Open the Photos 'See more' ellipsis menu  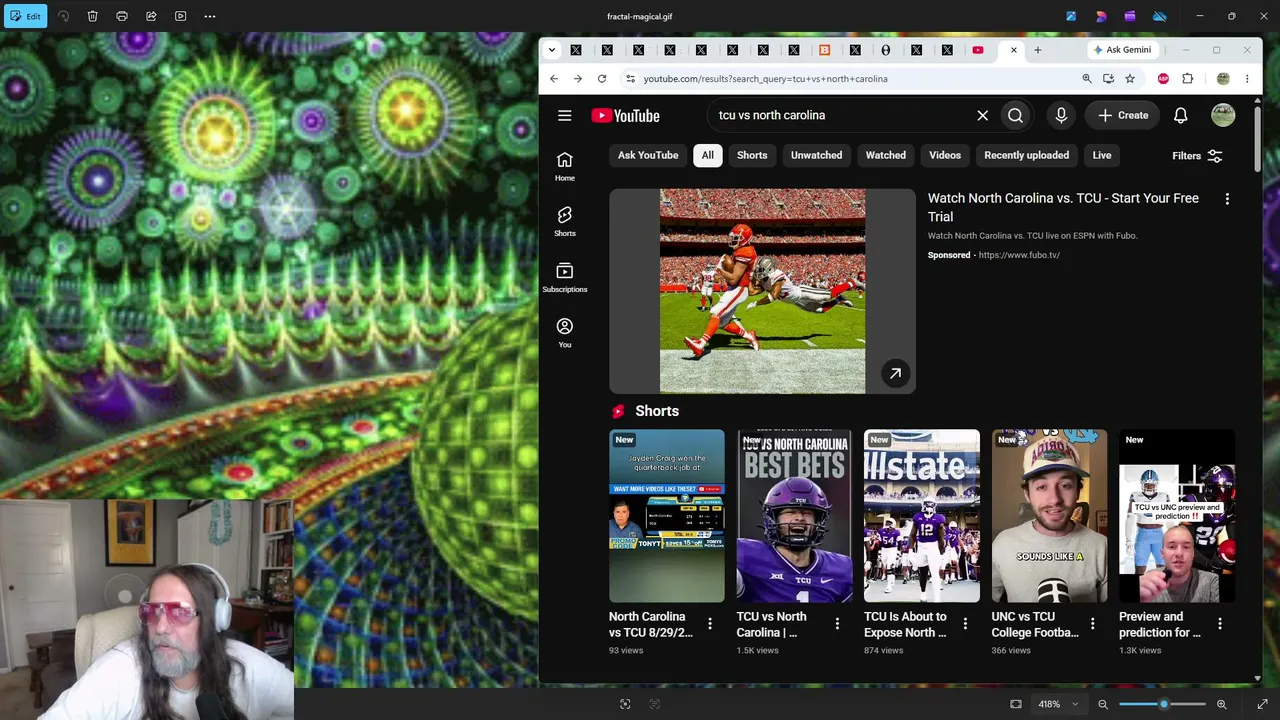[x=210, y=16]
